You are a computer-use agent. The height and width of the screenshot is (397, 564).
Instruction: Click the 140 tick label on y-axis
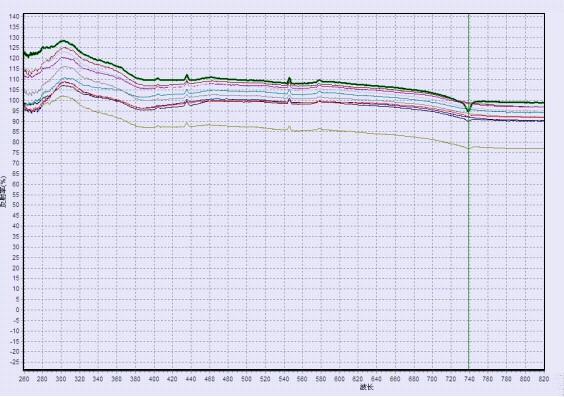click(14, 17)
